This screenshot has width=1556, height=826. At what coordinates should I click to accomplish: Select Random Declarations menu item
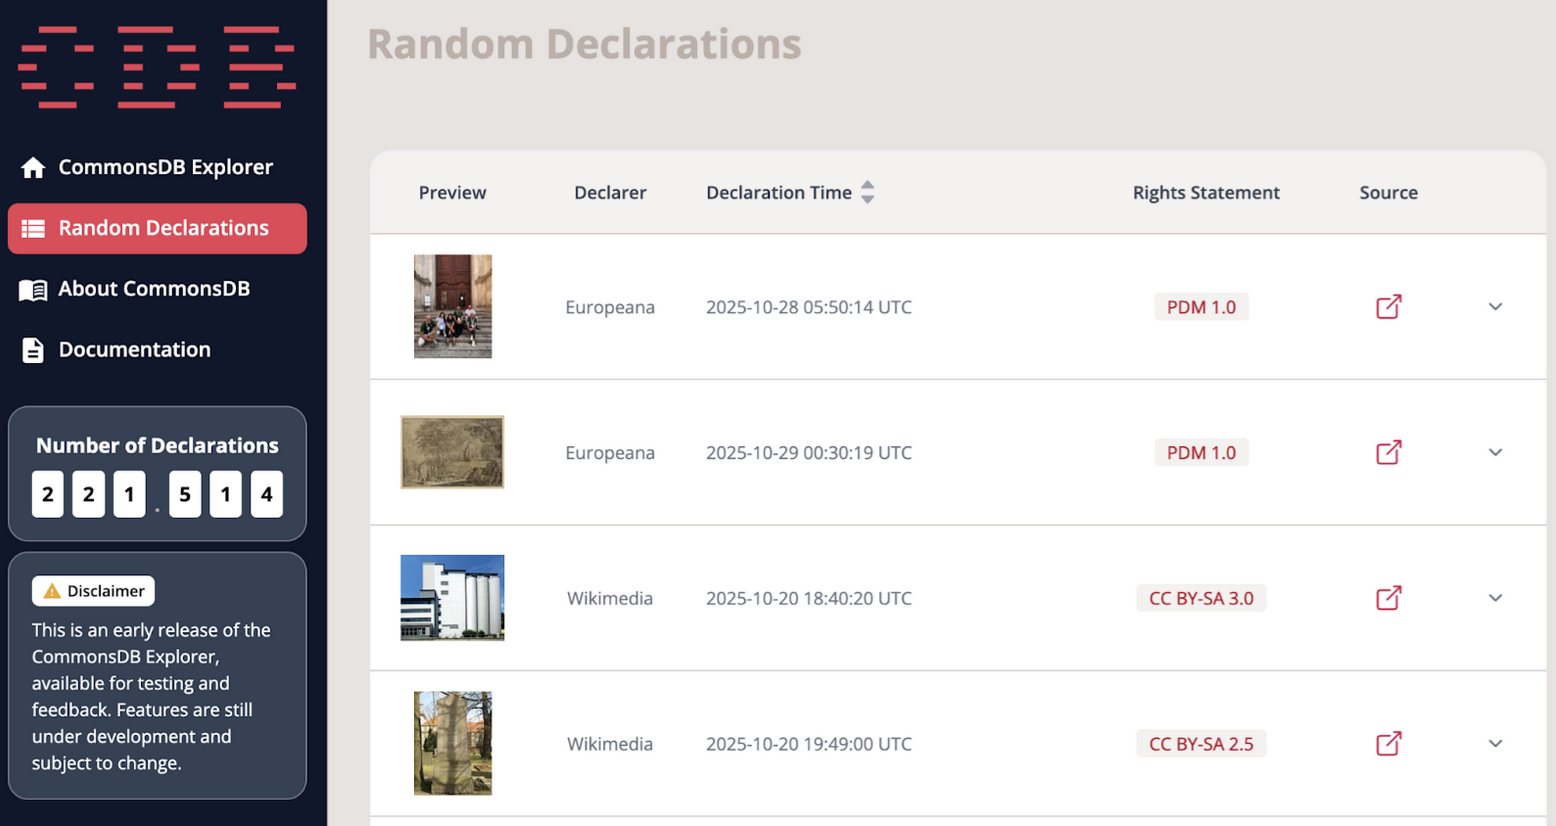click(x=163, y=228)
